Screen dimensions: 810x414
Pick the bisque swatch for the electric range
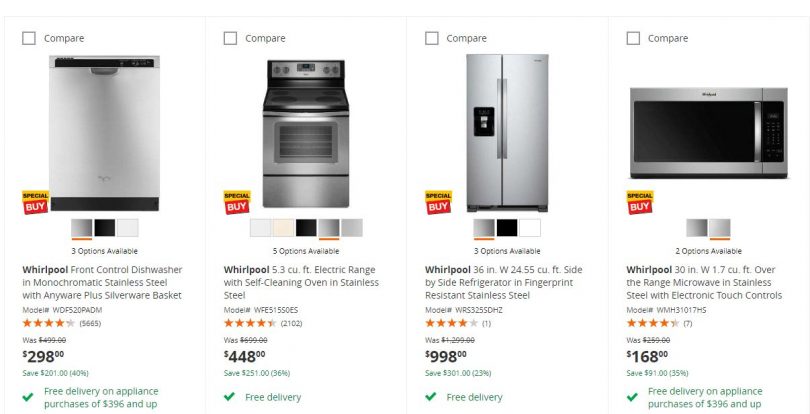pyautogui.click(x=284, y=228)
